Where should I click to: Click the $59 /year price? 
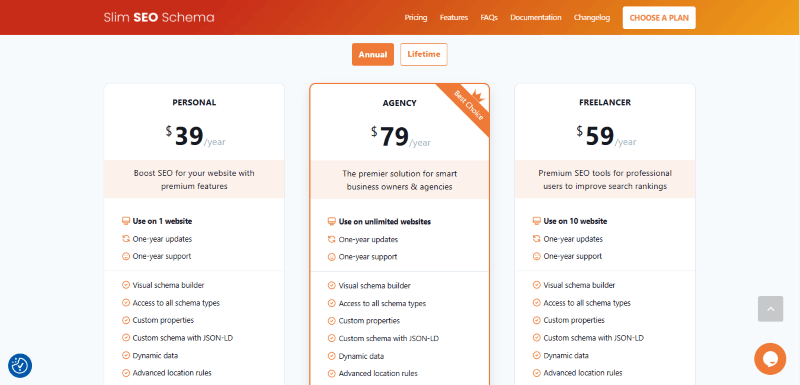607,137
